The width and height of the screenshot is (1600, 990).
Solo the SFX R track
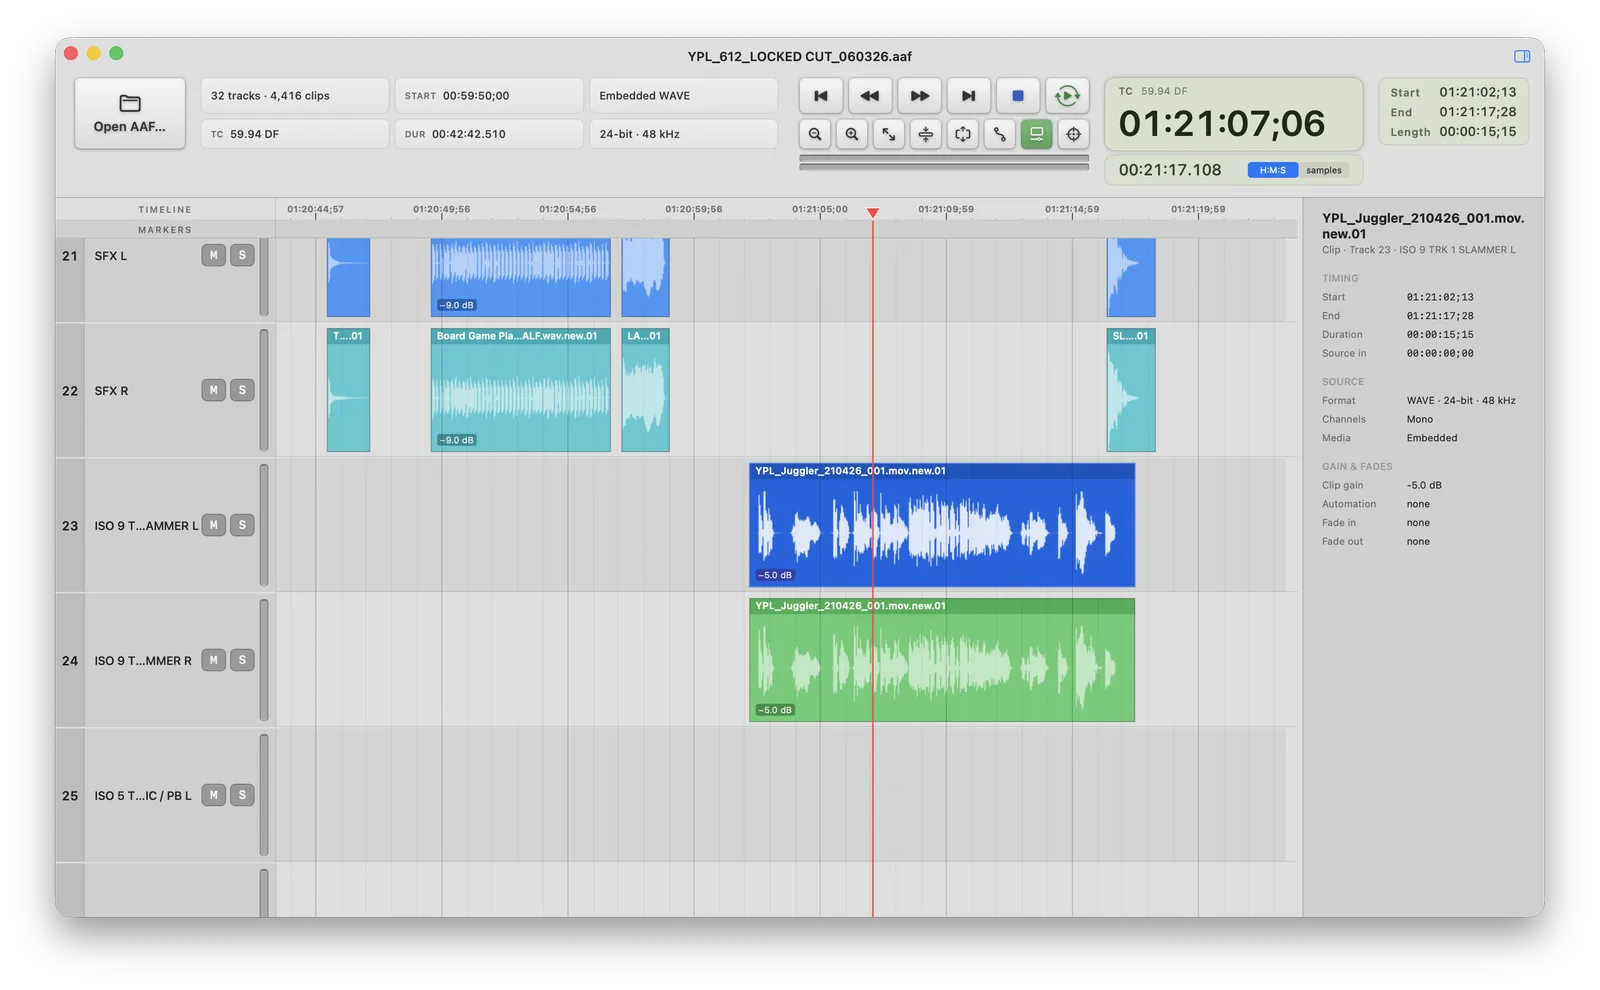point(242,390)
